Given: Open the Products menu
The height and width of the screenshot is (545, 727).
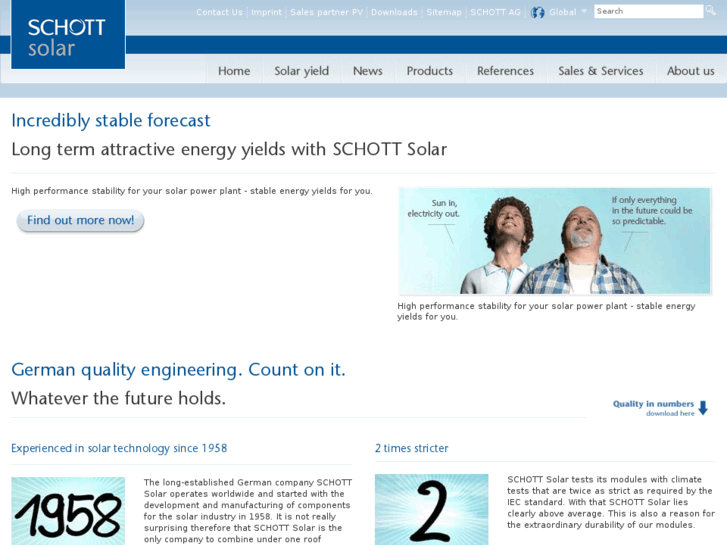Looking at the screenshot, I should (430, 71).
